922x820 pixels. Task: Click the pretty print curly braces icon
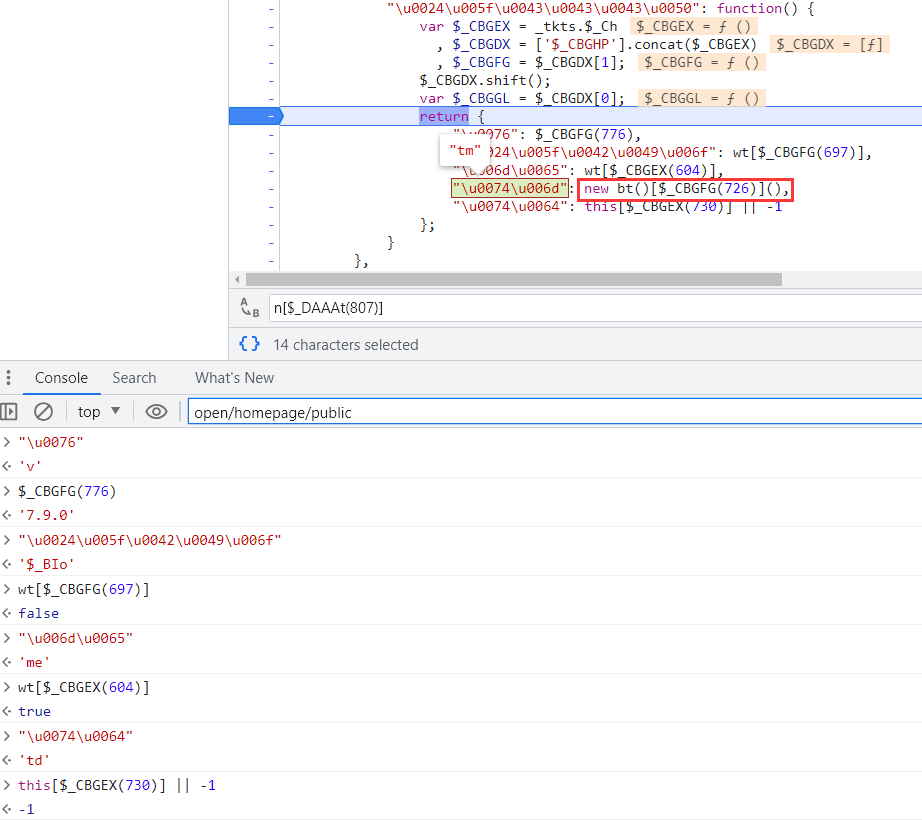point(249,344)
